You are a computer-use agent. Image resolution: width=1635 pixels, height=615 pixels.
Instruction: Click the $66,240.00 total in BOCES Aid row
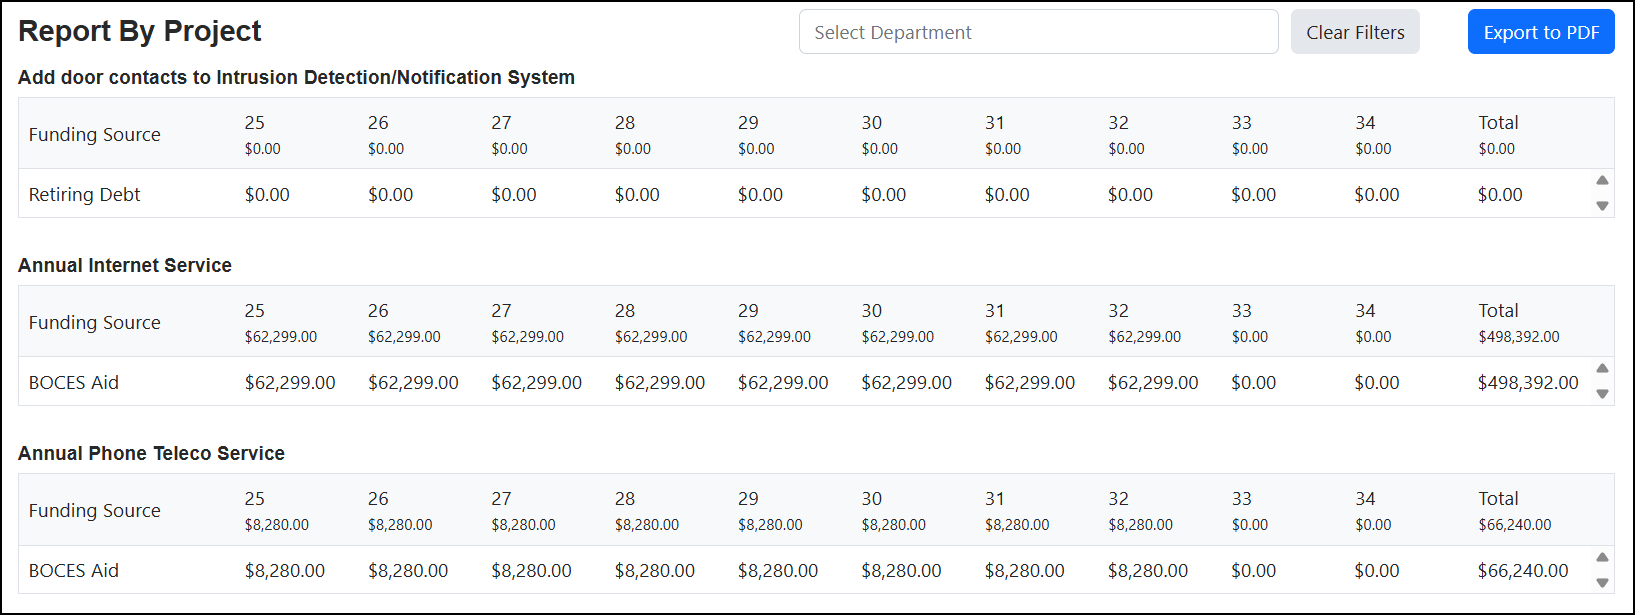click(x=1523, y=570)
